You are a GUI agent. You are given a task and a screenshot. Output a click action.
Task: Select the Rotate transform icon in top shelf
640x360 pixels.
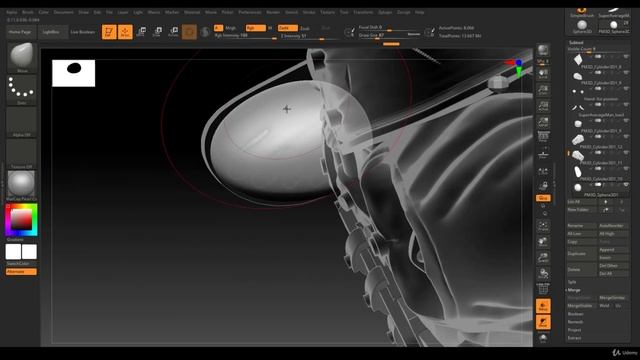click(x=173, y=32)
